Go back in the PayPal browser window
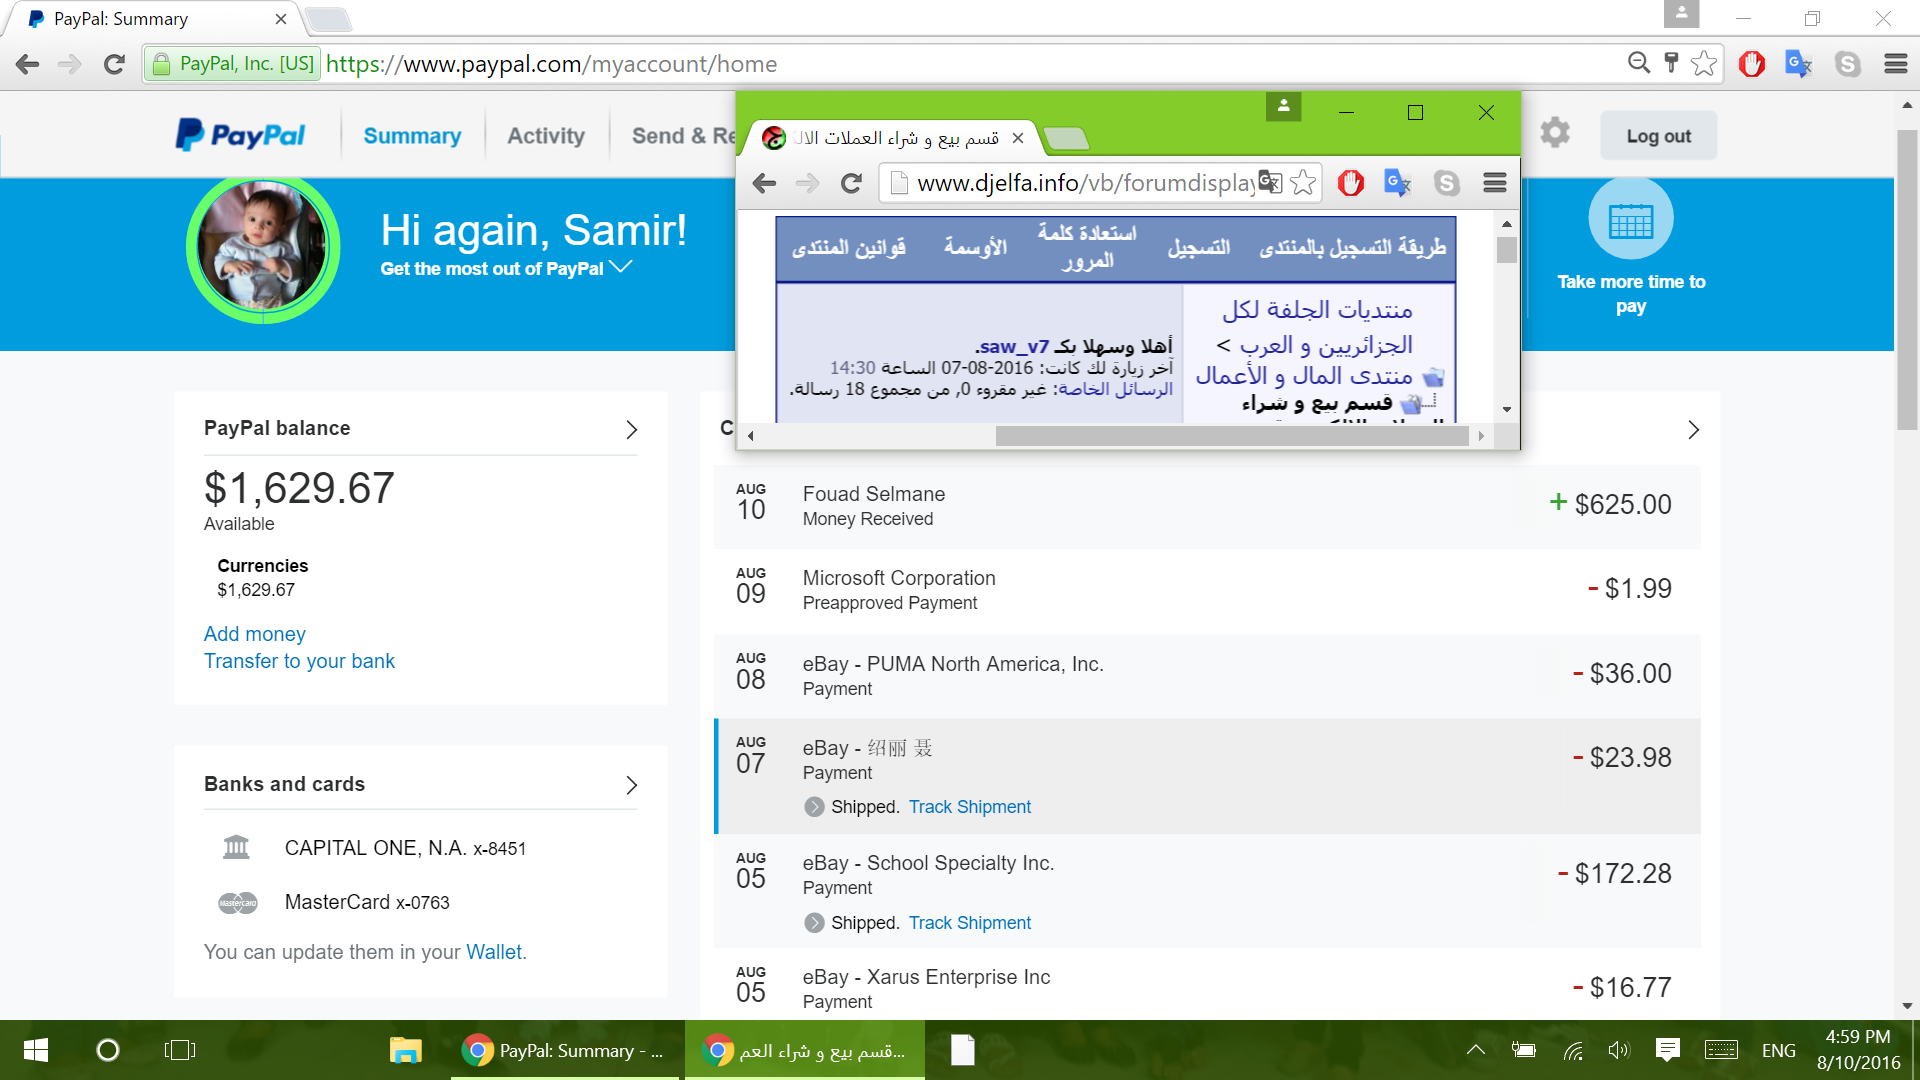Image resolution: width=1920 pixels, height=1080 pixels. (28, 64)
